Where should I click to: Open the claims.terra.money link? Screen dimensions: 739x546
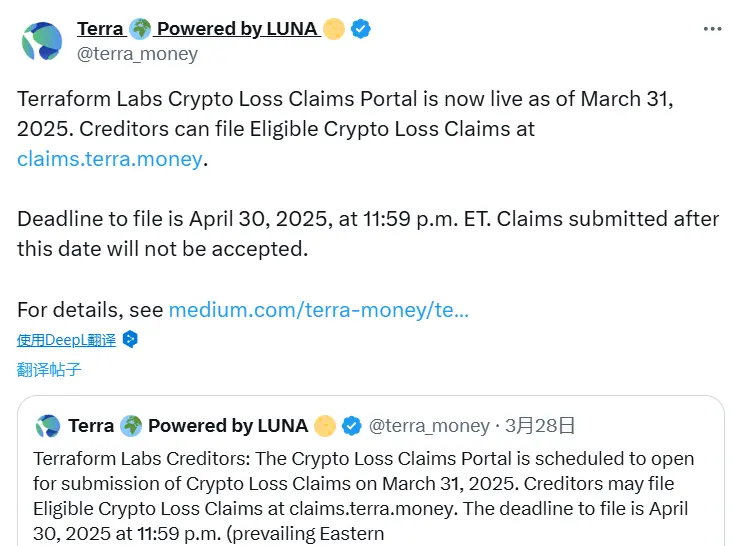click(110, 159)
